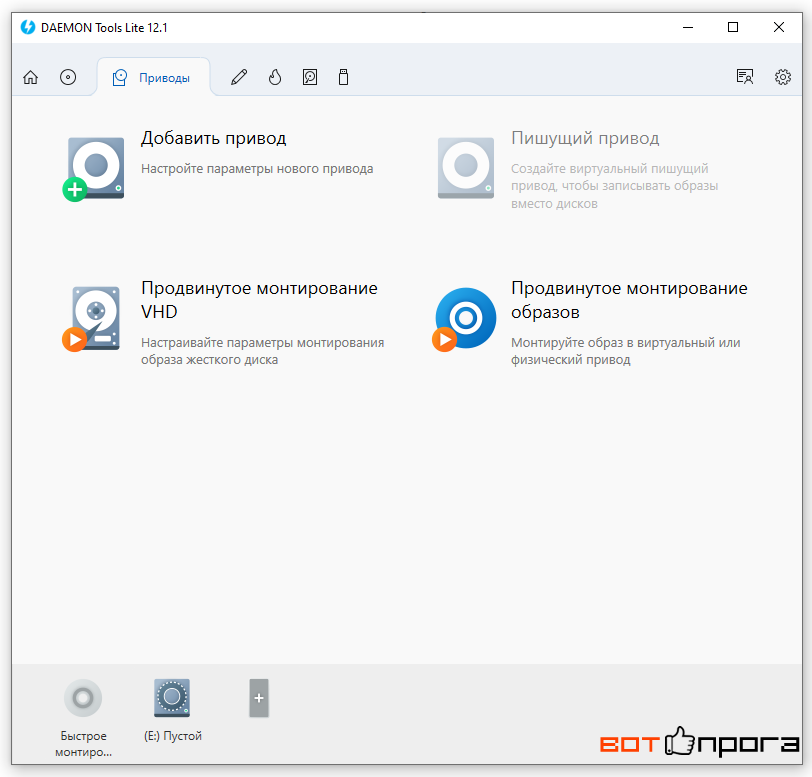Open the virtual HDD tab icon

310,77
